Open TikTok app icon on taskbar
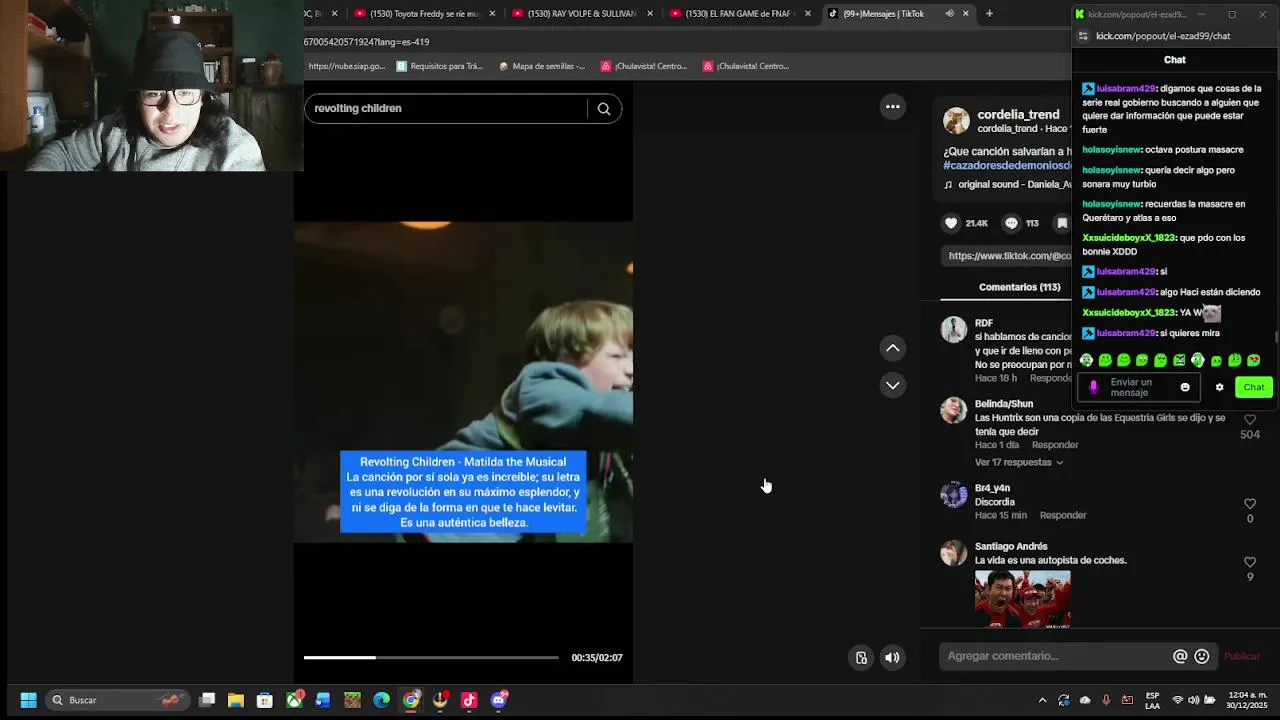Screen dimensions: 1280x720 click(x=469, y=700)
